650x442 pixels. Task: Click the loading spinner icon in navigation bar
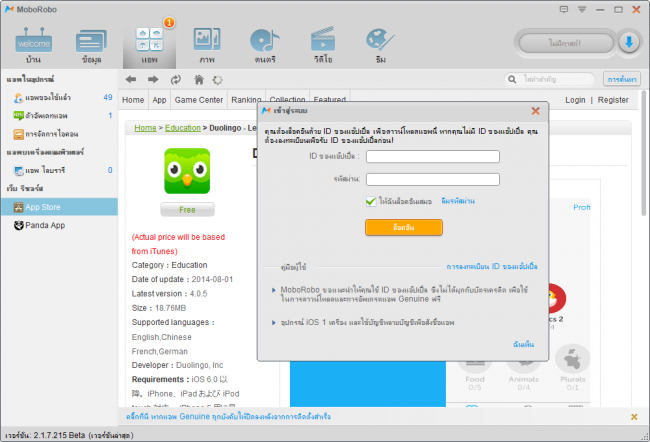point(218,80)
